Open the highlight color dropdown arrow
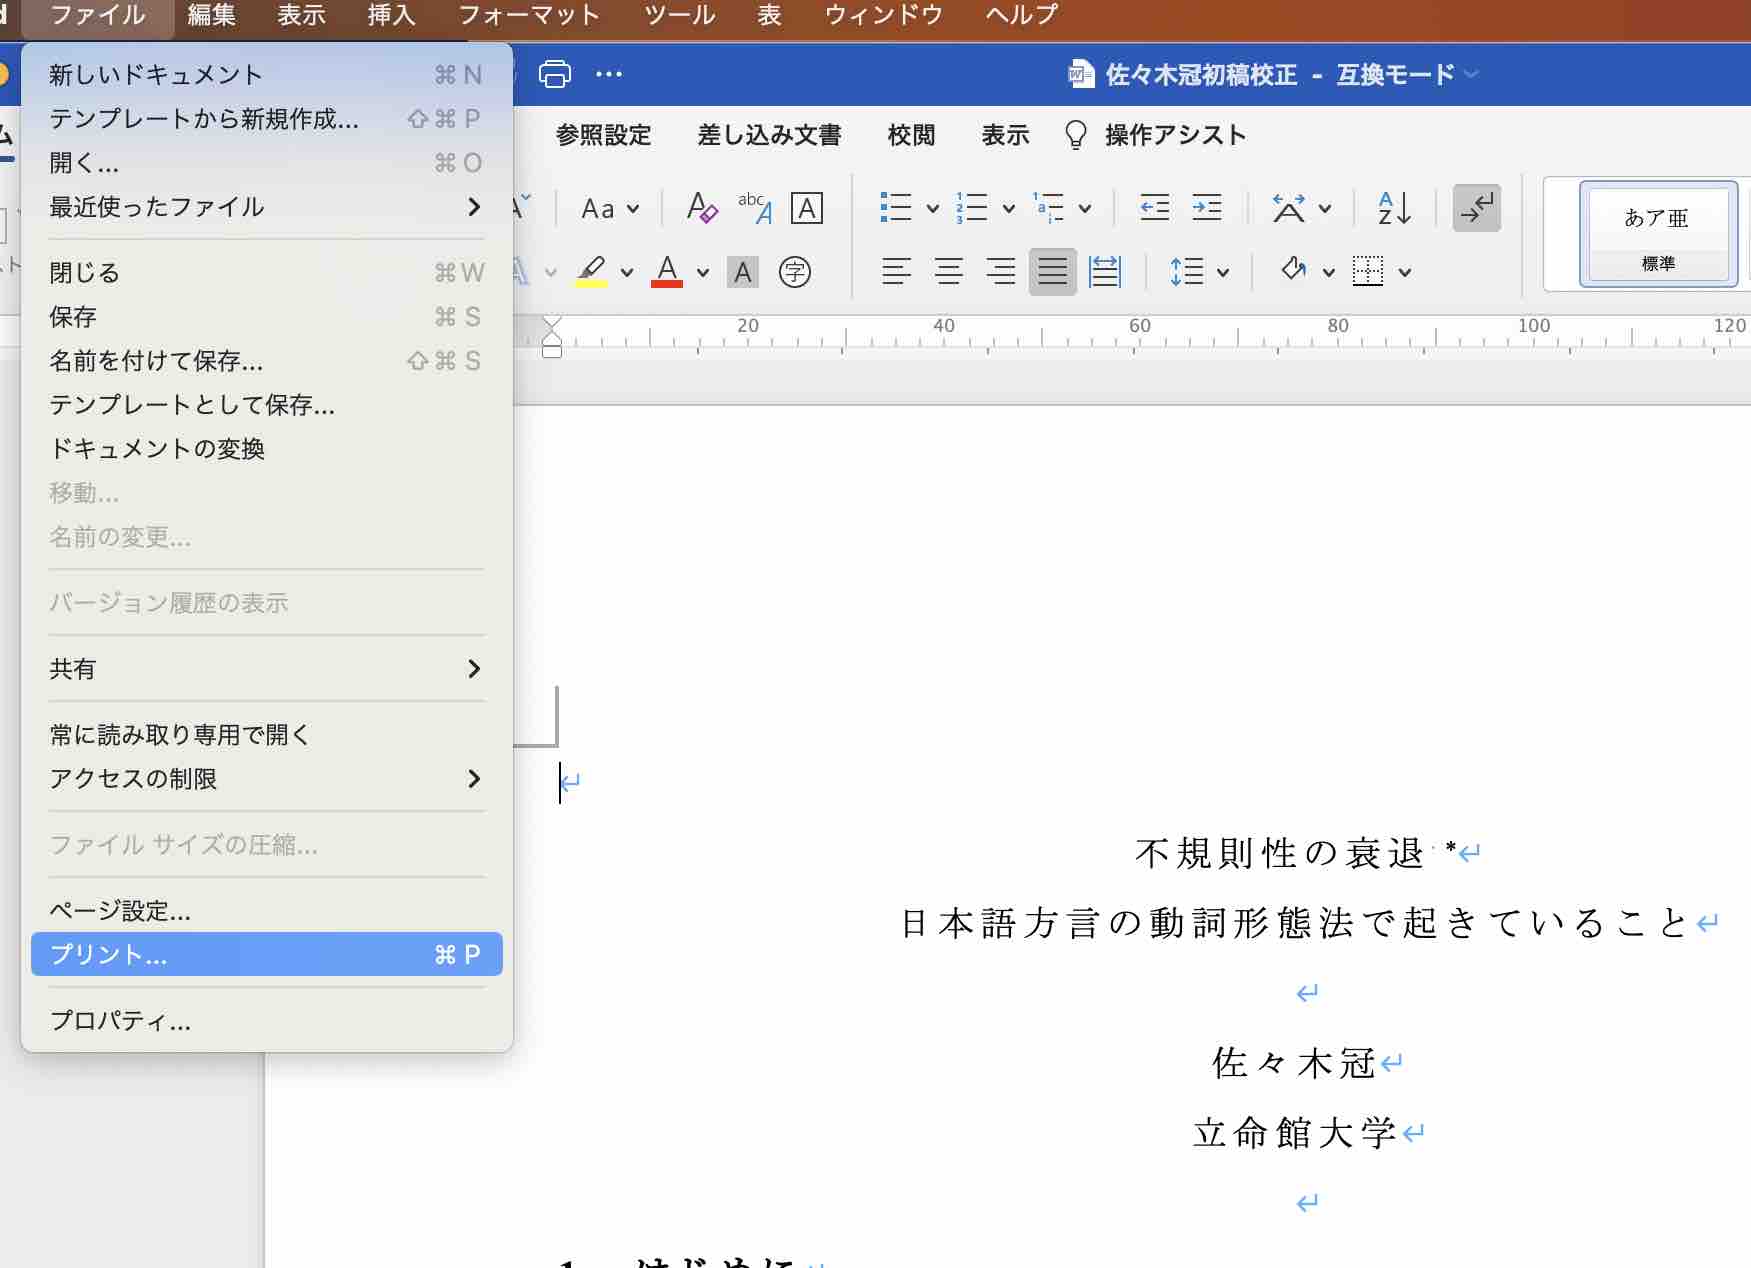Screen dimensions: 1751x1268 [627, 272]
